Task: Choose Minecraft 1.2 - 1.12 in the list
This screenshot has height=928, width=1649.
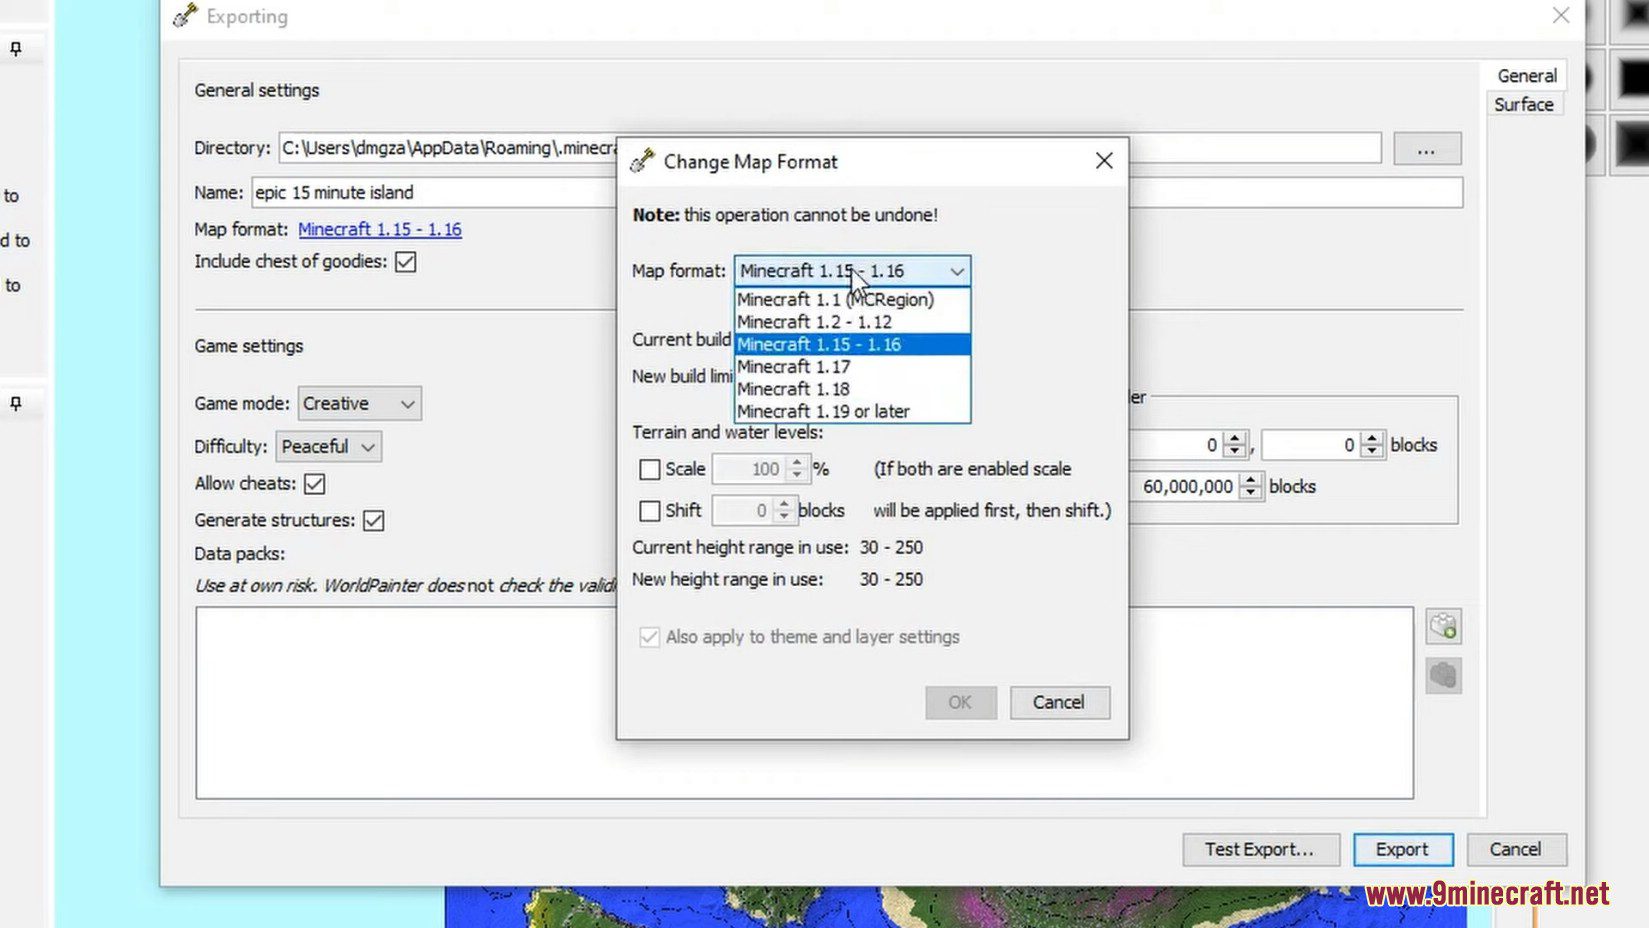Action: coord(852,322)
